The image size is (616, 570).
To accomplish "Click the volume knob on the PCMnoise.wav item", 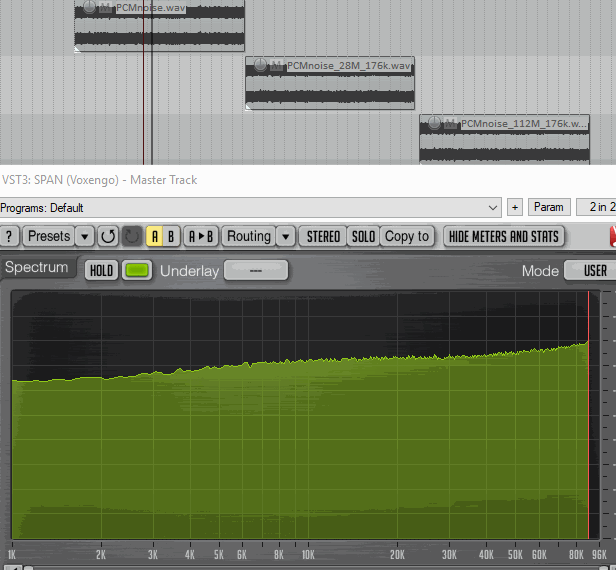I will tap(90, 8).
